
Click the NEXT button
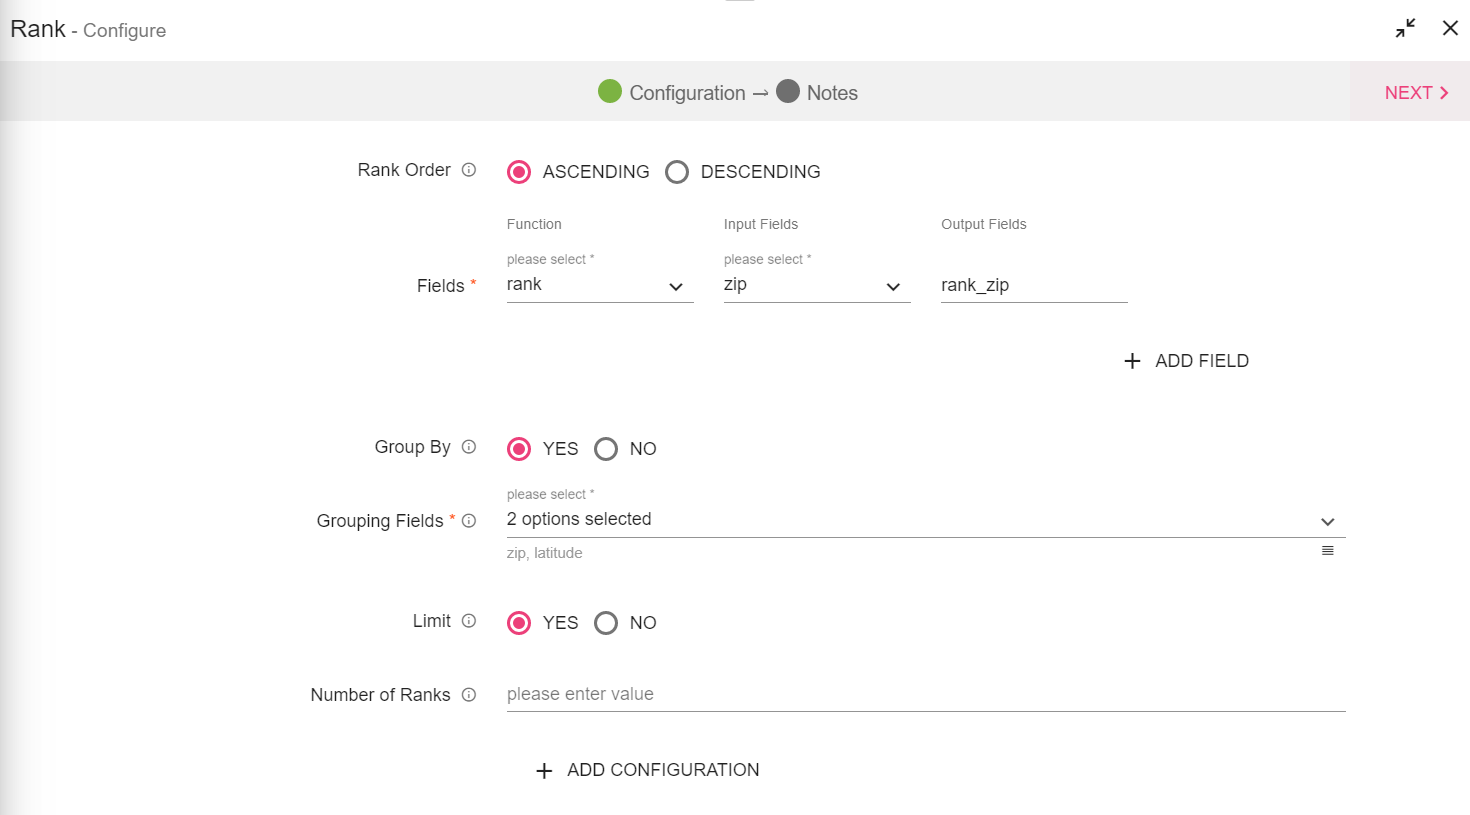pos(1415,93)
